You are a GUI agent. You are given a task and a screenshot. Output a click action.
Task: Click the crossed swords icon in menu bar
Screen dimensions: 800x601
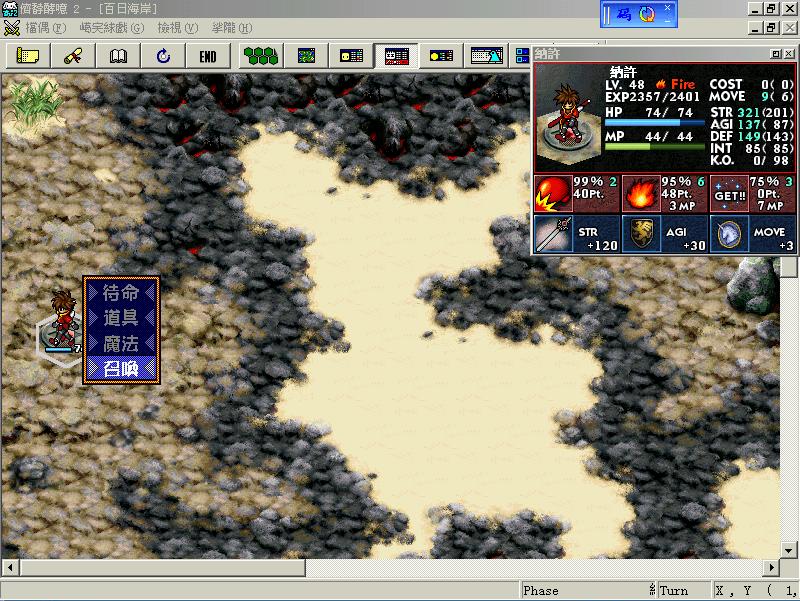click(x=11, y=29)
